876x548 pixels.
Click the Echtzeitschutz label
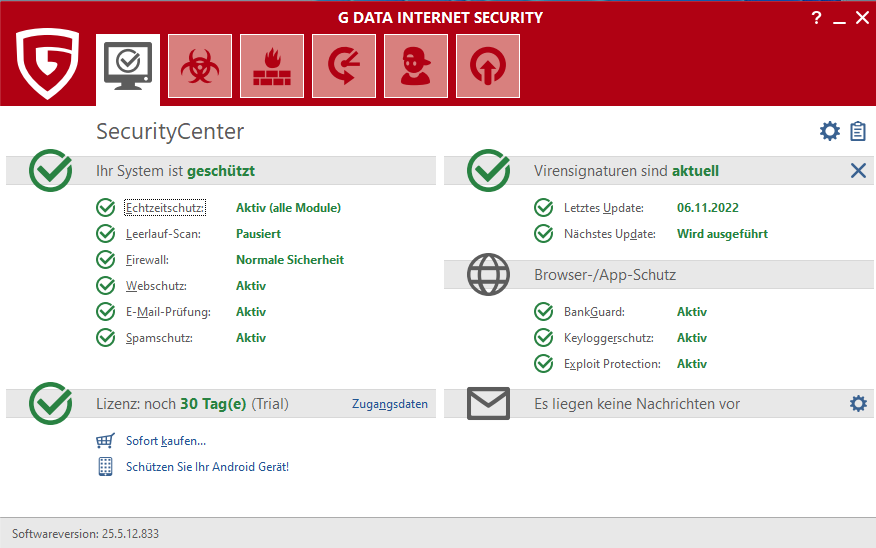point(165,208)
